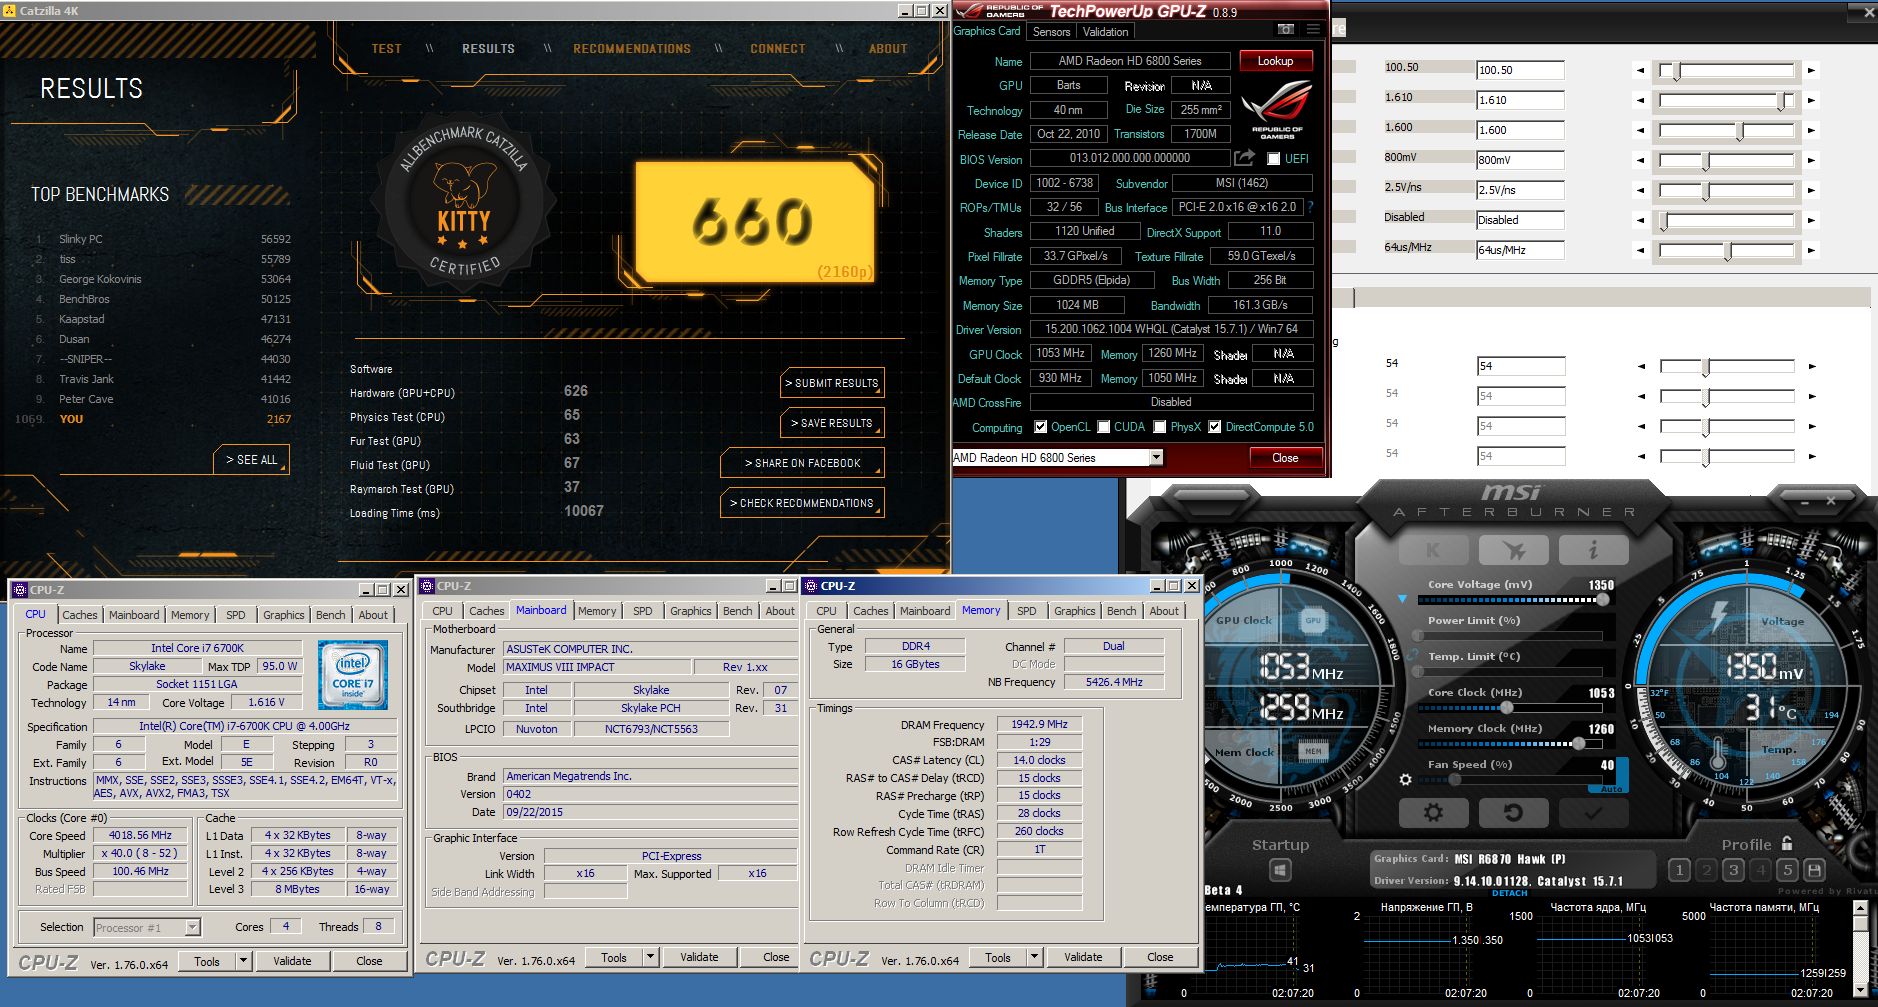Viewport: 1878px width, 1007px height.
Task: Select profile slot 5 in Afterburner
Action: [1787, 870]
